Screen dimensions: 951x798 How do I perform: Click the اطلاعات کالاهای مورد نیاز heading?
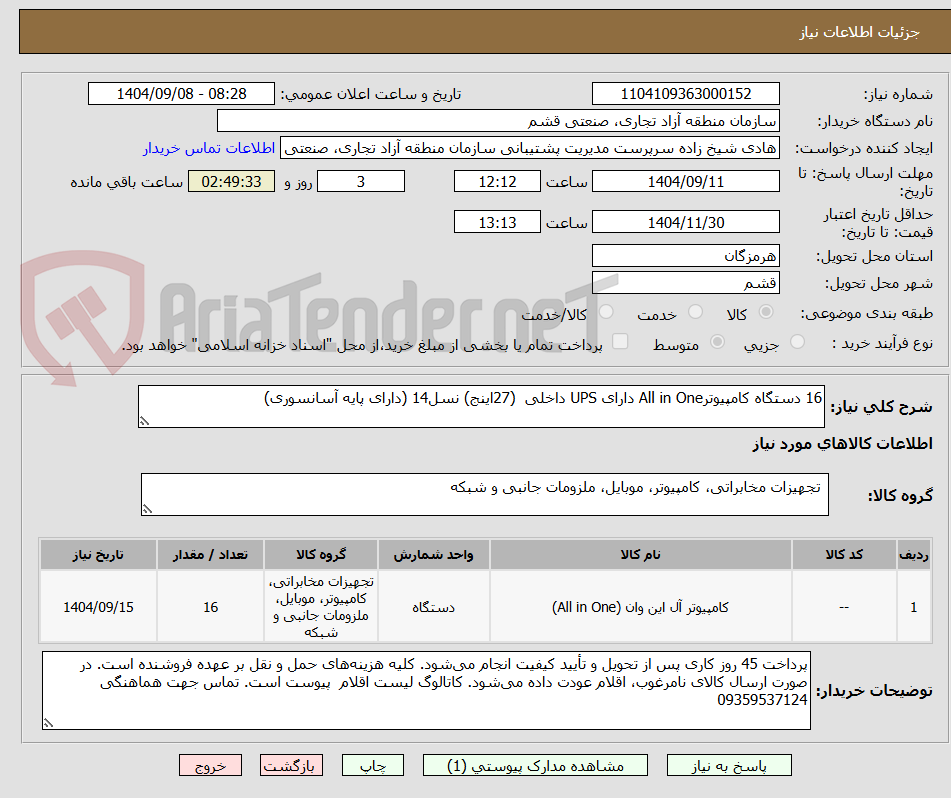pyautogui.click(x=842, y=444)
